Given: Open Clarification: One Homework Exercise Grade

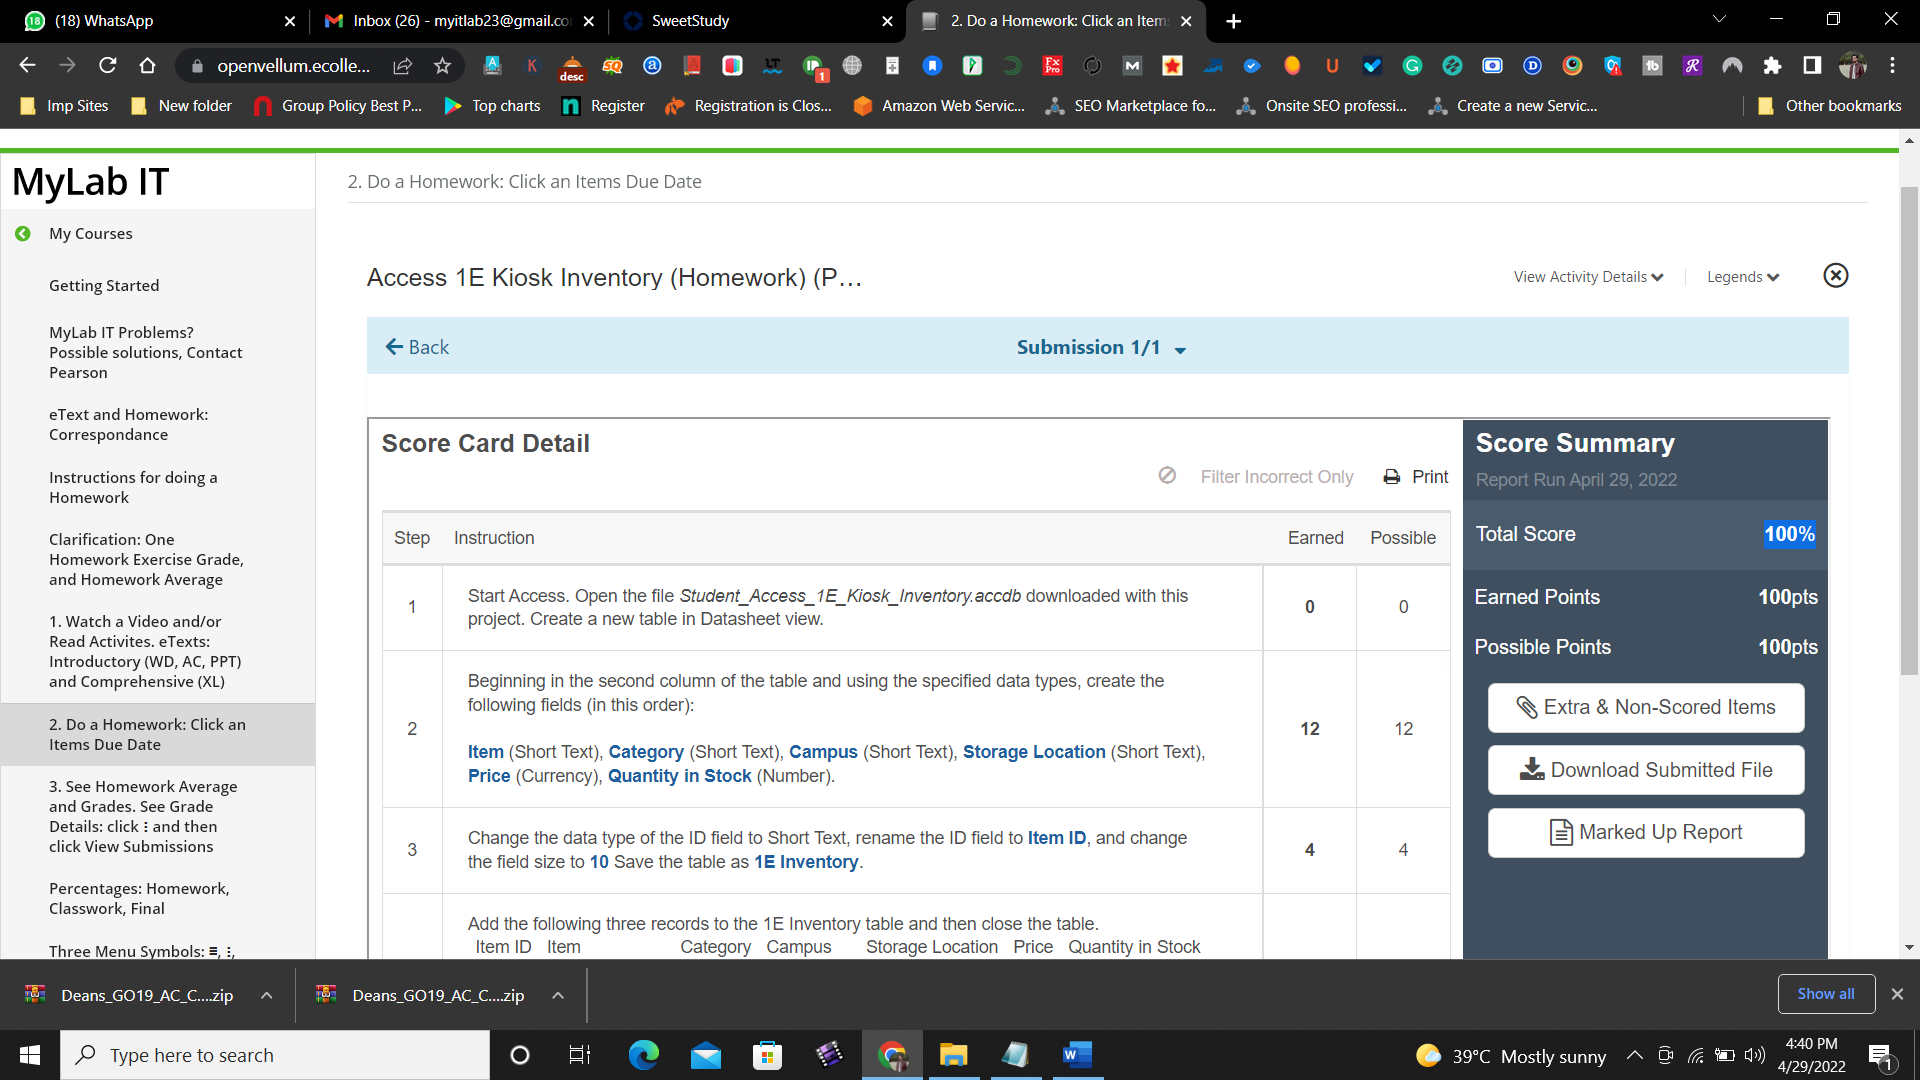Looking at the screenshot, I should point(146,559).
